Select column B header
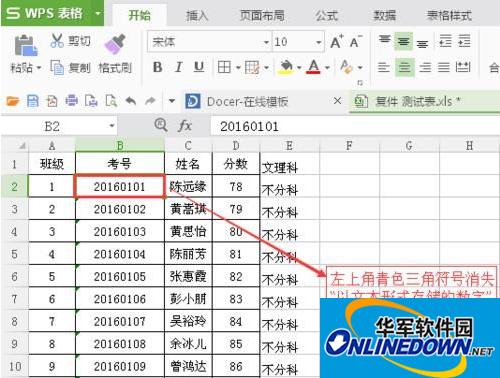 point(120,145)
